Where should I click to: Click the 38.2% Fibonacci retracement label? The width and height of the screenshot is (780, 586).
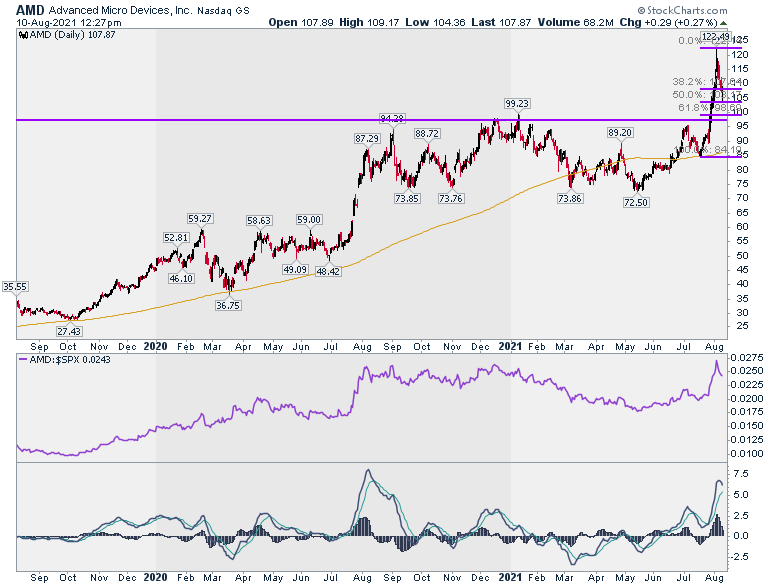707,82
